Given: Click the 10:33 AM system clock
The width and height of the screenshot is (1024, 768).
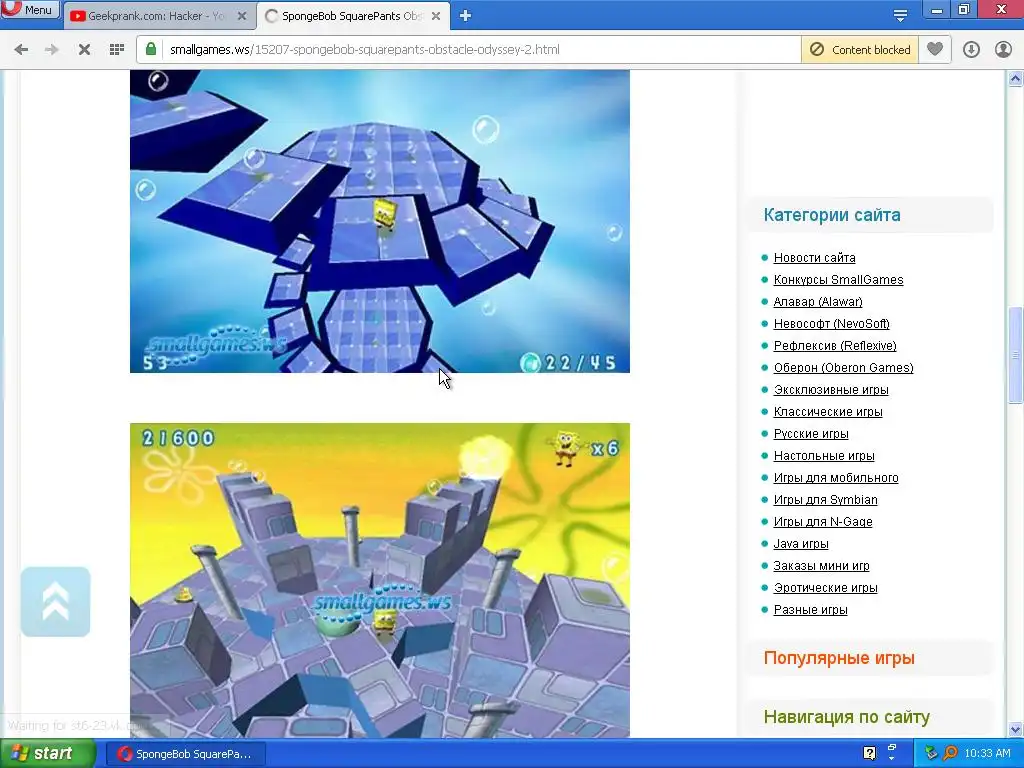Looking at the screenshot, I should coord(987,754).
